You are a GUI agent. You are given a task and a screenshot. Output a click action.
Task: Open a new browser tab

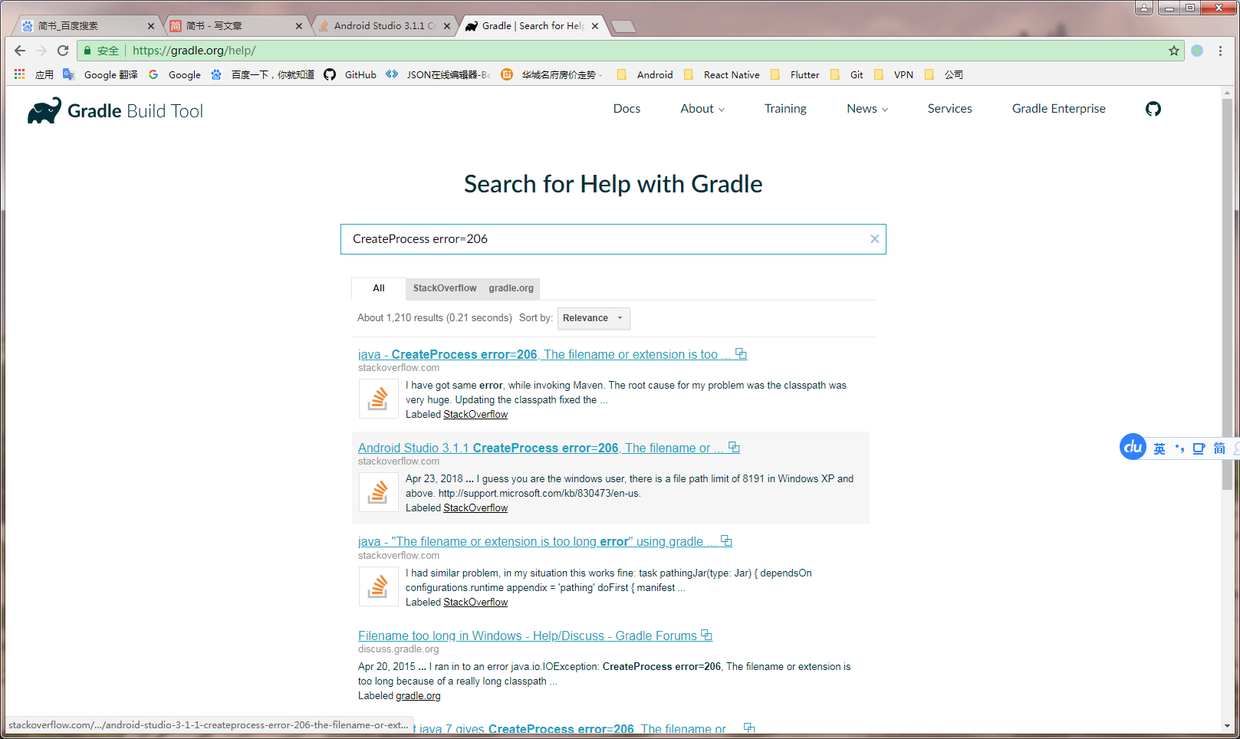623,27
